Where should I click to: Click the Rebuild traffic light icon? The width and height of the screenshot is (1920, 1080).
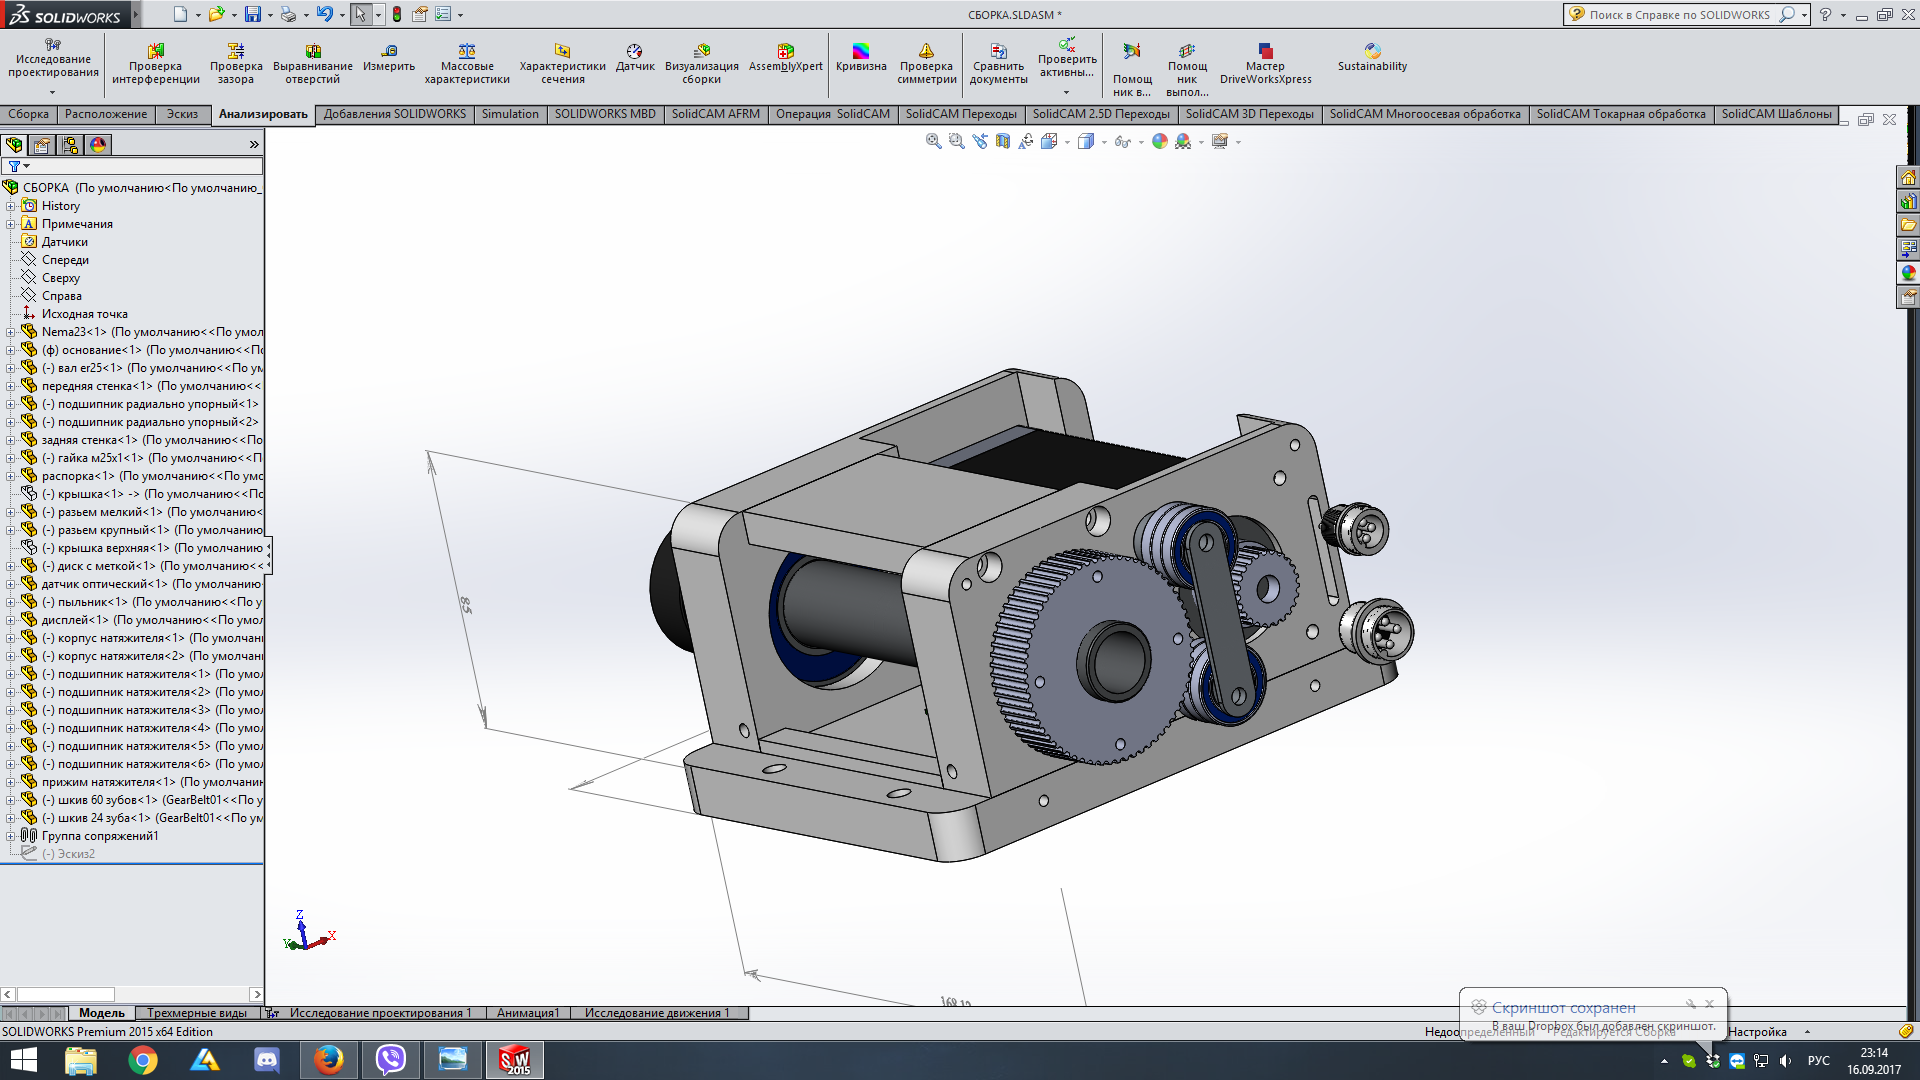point(397,14)
